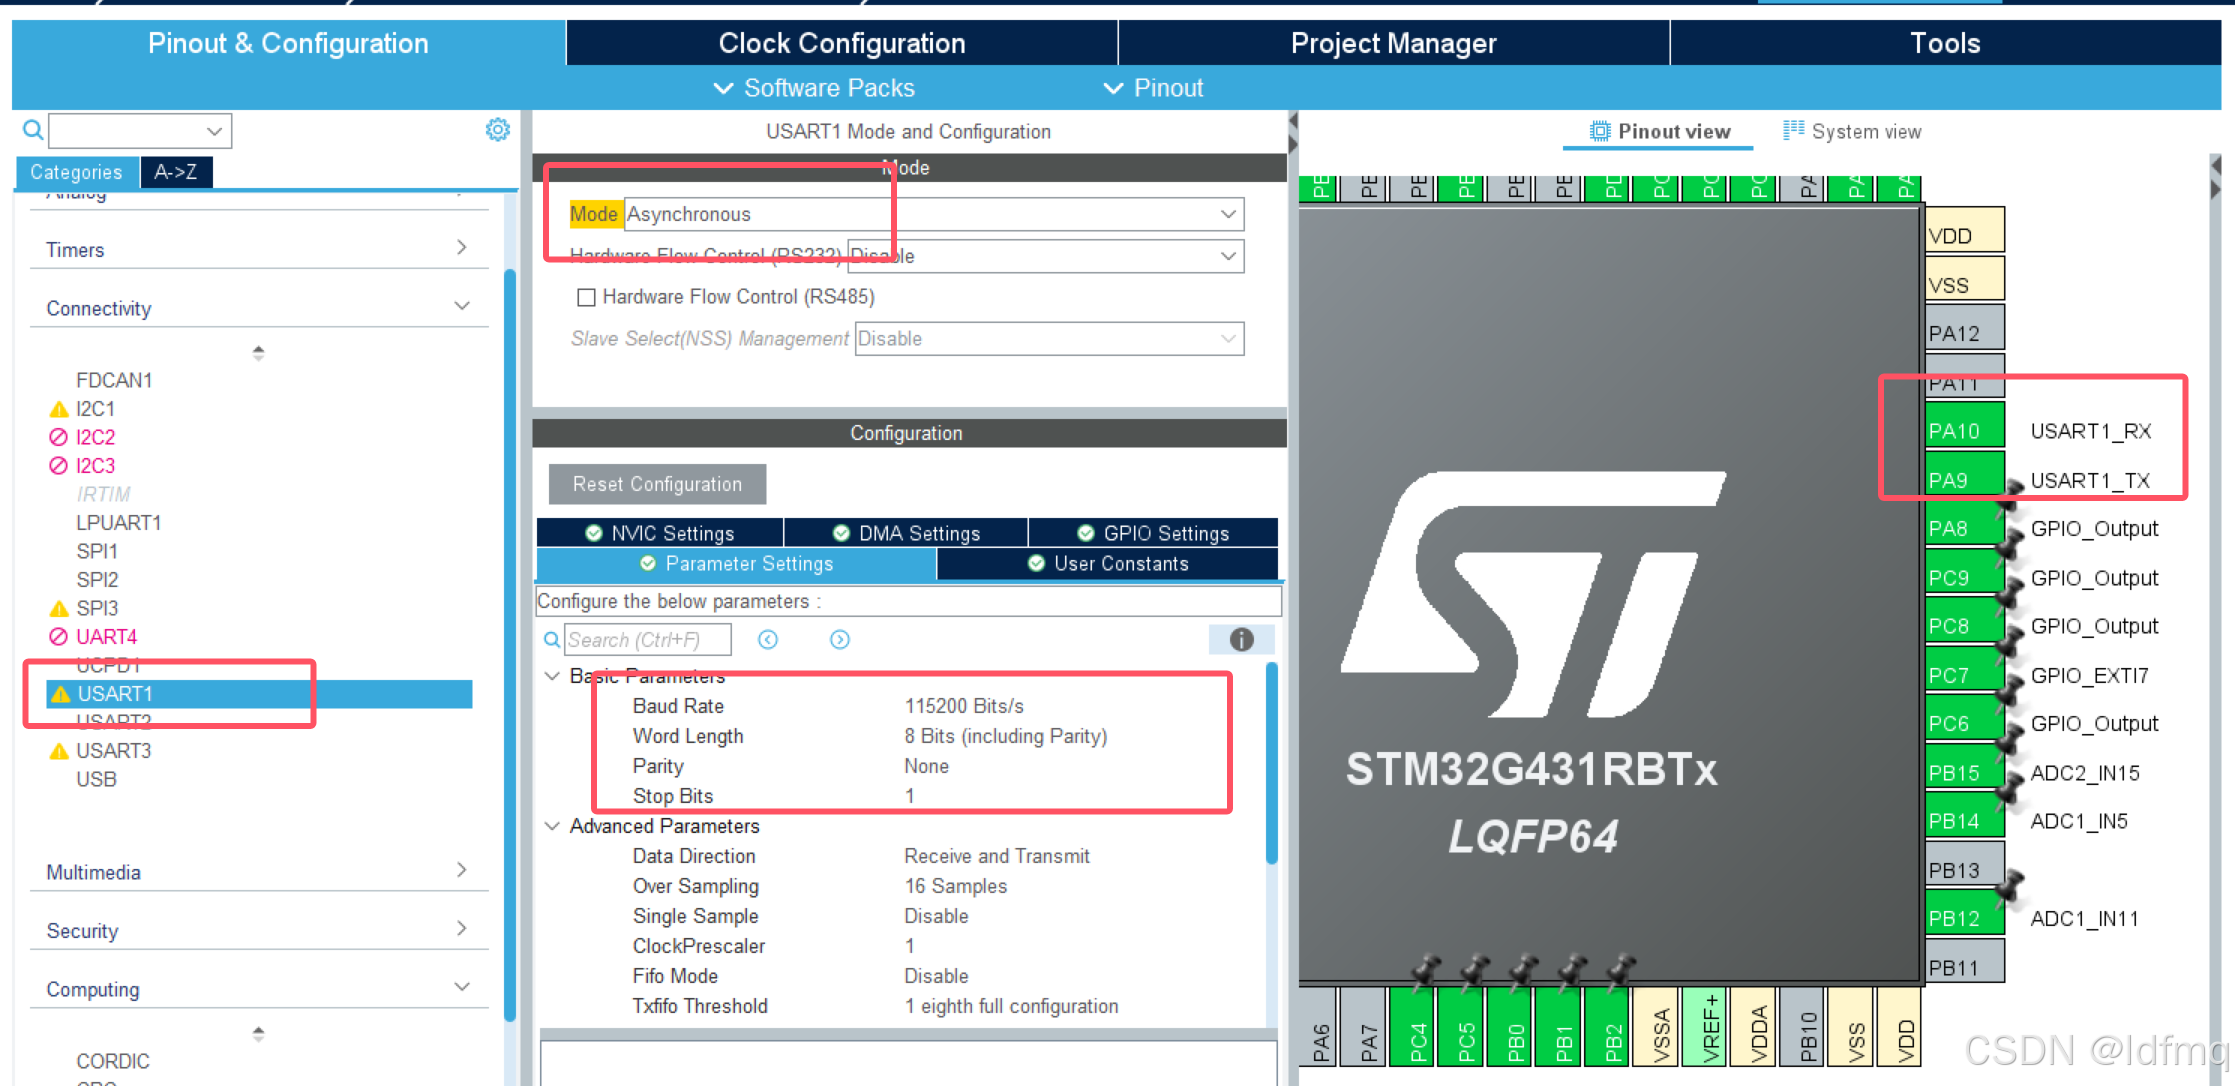Screen dimensions: 2235x1086
Task: Click the search magnifier icon above Categories
Action: tap(33, 130)
